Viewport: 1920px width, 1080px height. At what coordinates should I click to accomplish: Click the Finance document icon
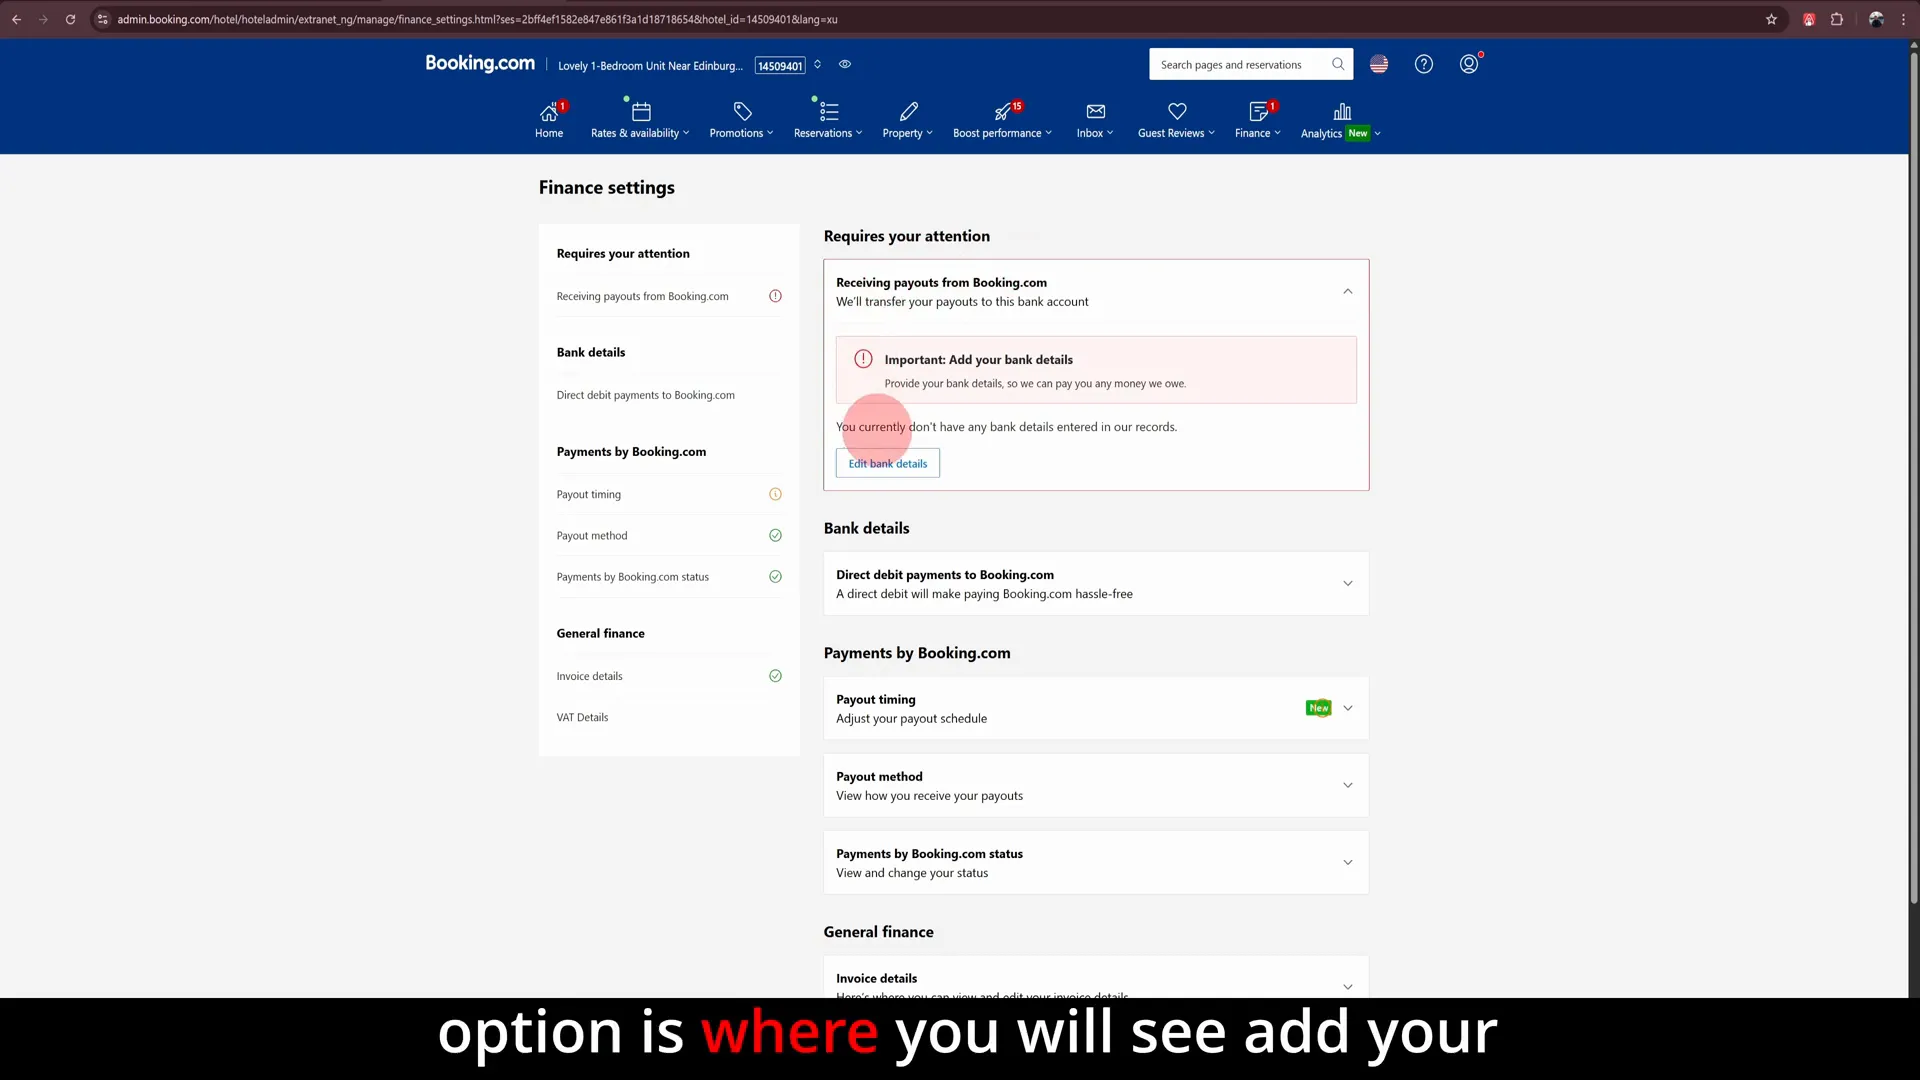pyautogui.click(x=1258, y=111)
